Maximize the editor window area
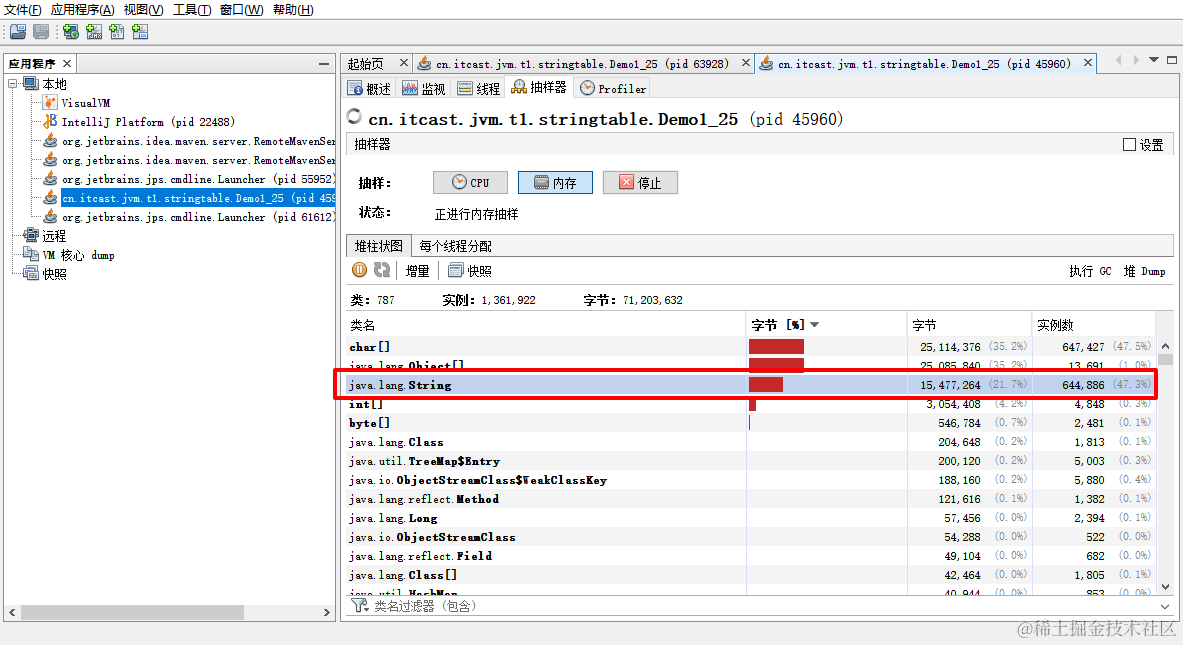 [1172, 60]
